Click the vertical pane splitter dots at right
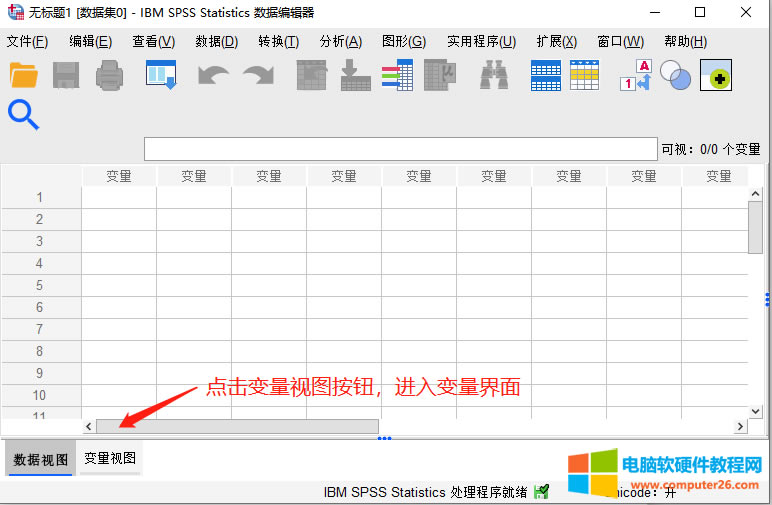 [x=767, y=299]
